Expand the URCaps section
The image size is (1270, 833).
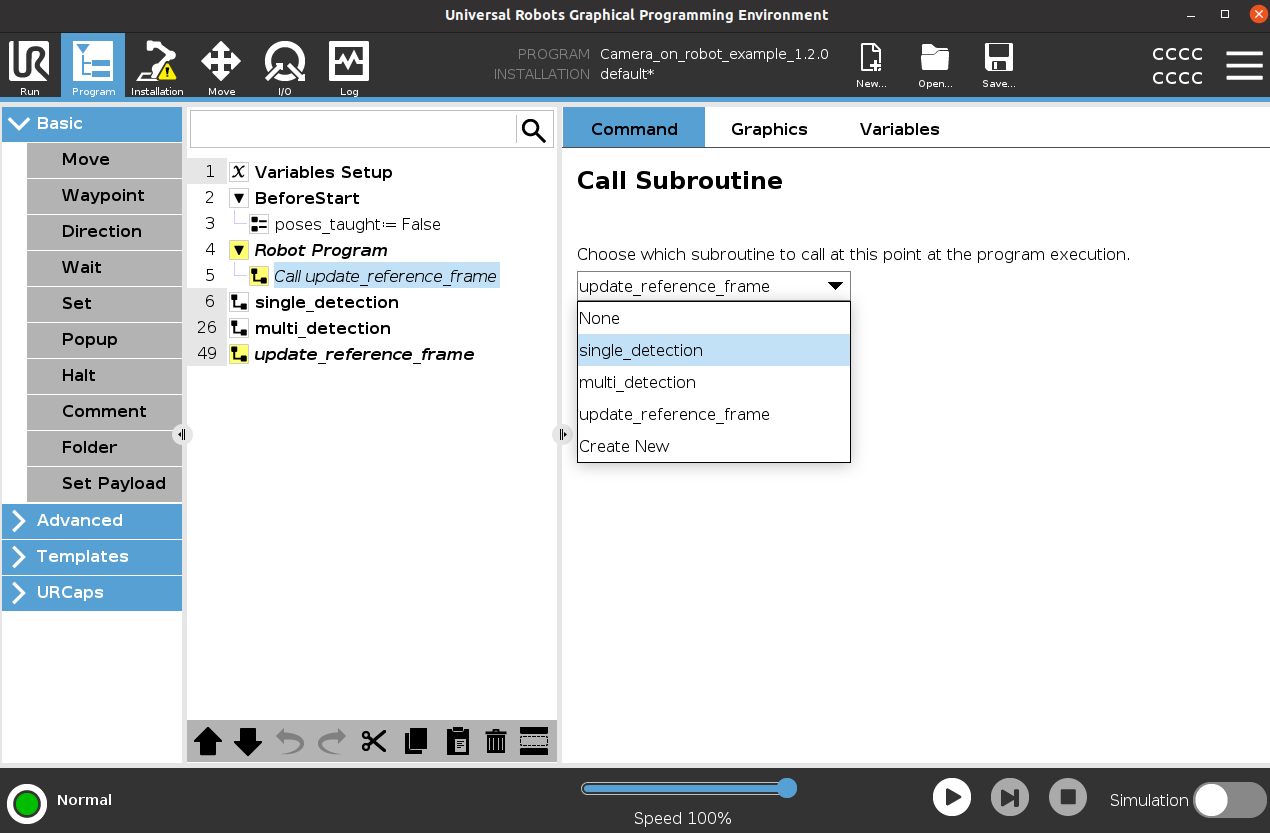click(92, 593)
